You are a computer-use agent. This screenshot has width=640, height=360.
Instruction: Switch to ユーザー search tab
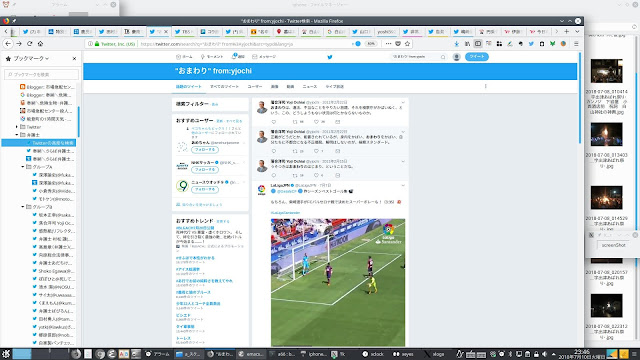(x=255, y=87)
